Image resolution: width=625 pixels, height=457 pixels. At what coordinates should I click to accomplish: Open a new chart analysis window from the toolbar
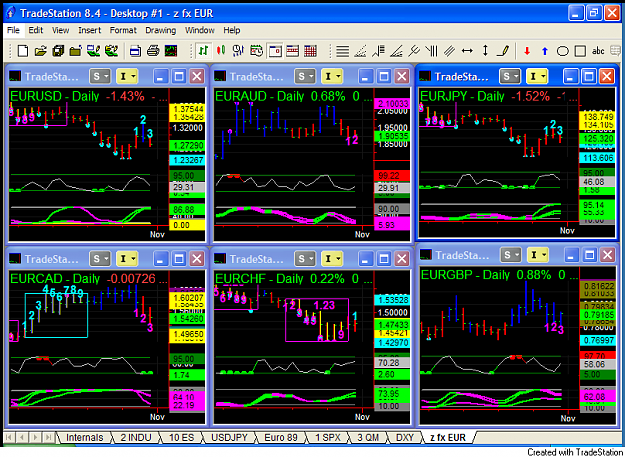[x=171, y=51]
